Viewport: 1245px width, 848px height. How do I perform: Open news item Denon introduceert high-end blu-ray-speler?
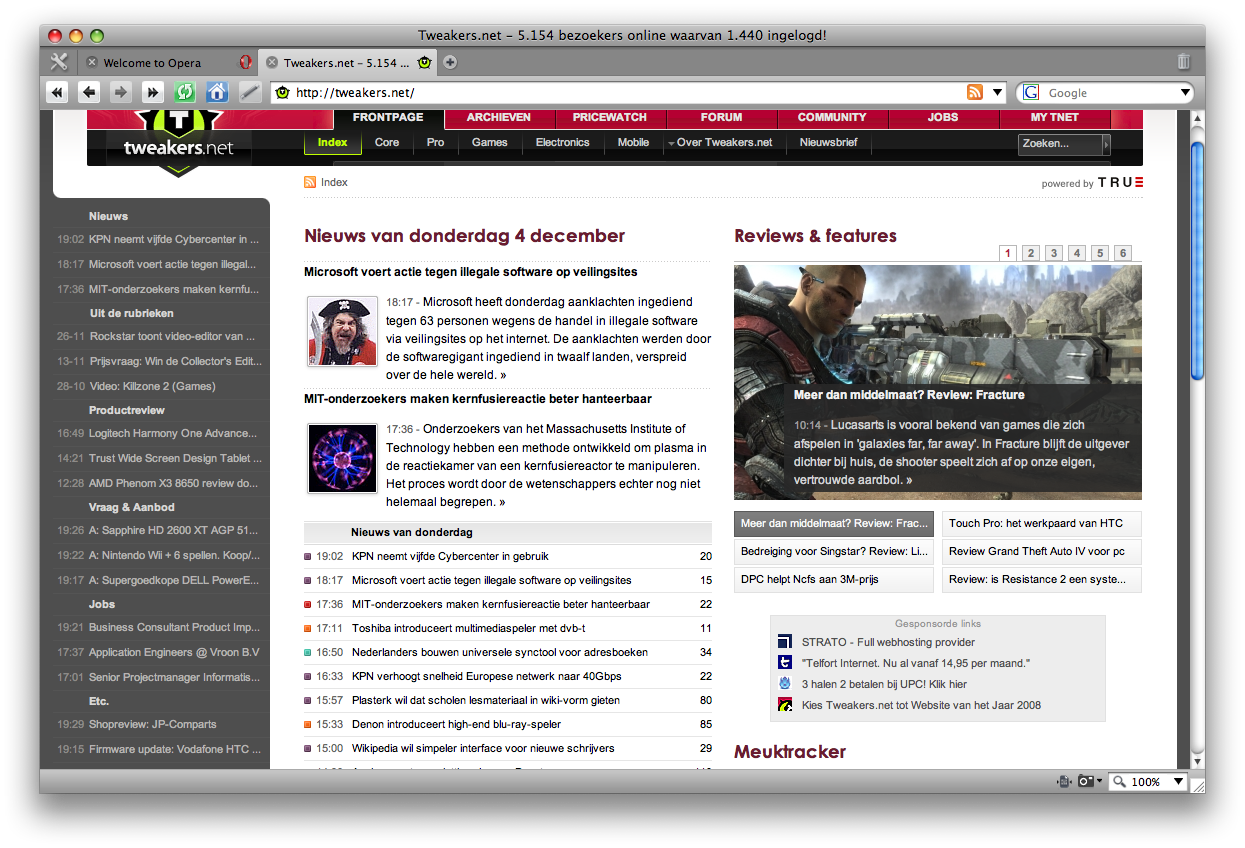click(456, 724)
